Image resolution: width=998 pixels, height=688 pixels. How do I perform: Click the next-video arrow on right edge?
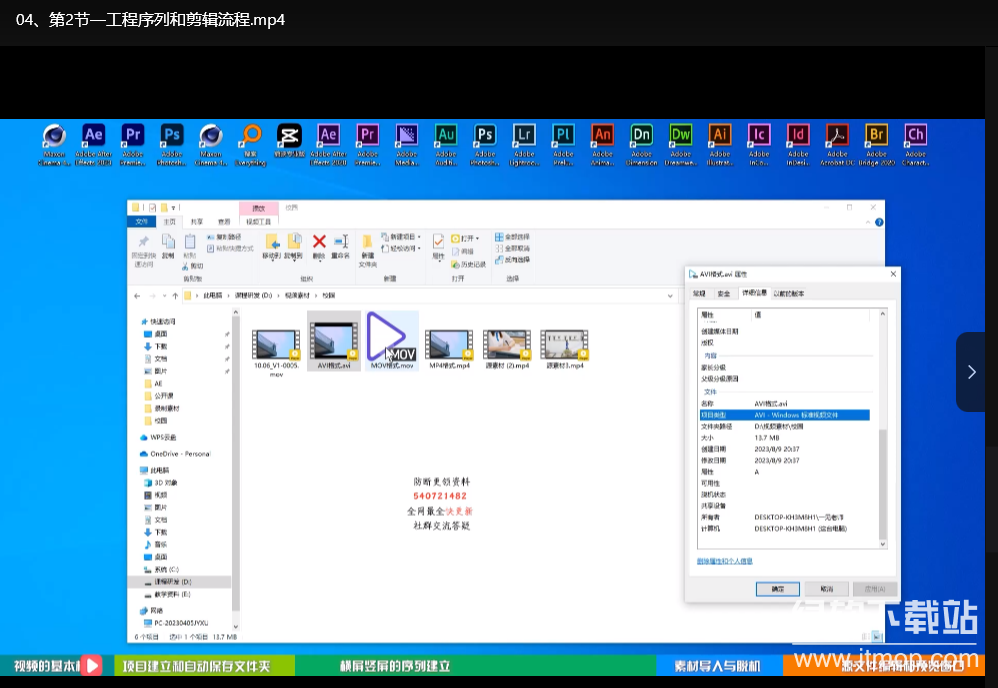coord(971,372)
